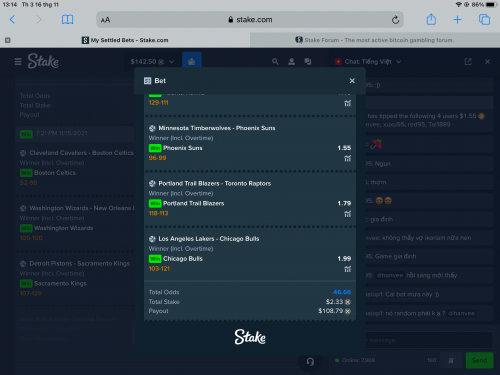Open Minnesota Timberwolves - Phoenix Suns match
This screenshot has height=375, width=500.
[217, 128]
